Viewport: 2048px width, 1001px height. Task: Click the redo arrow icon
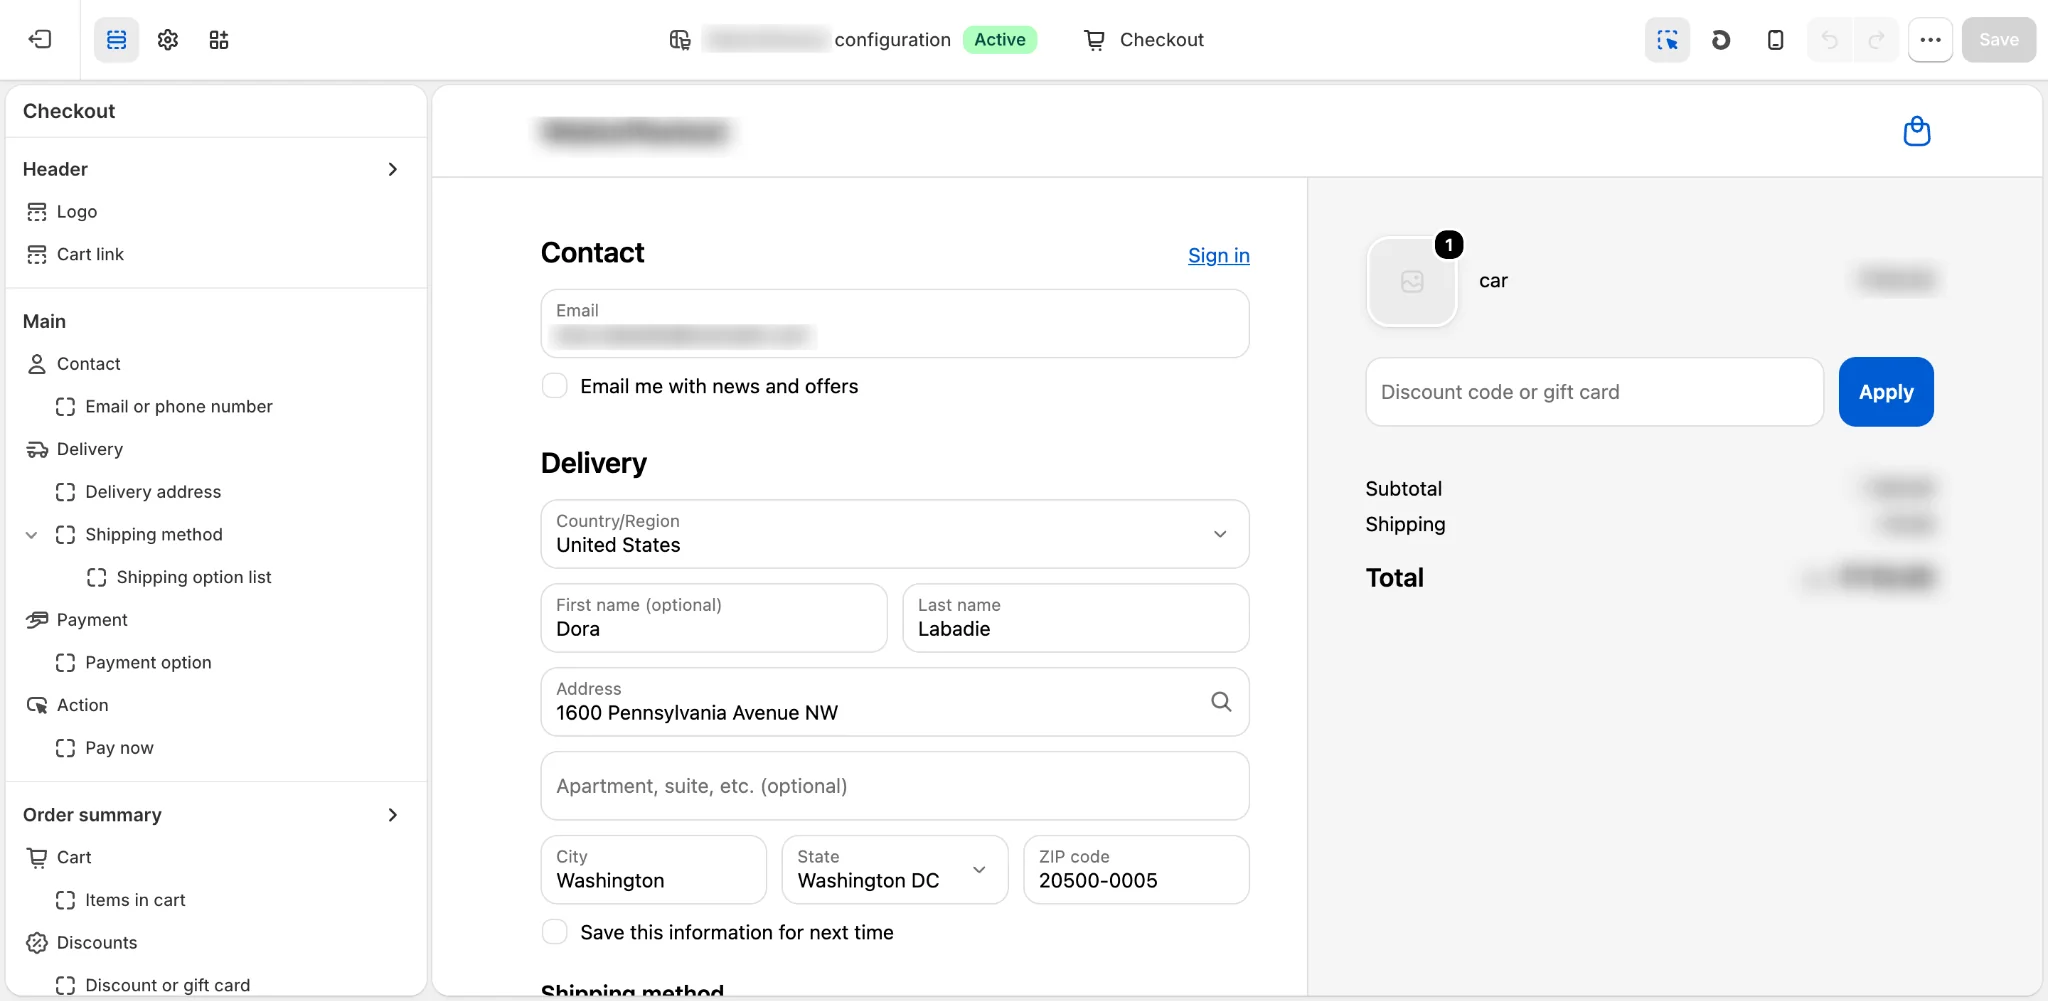click(1876, 40)
